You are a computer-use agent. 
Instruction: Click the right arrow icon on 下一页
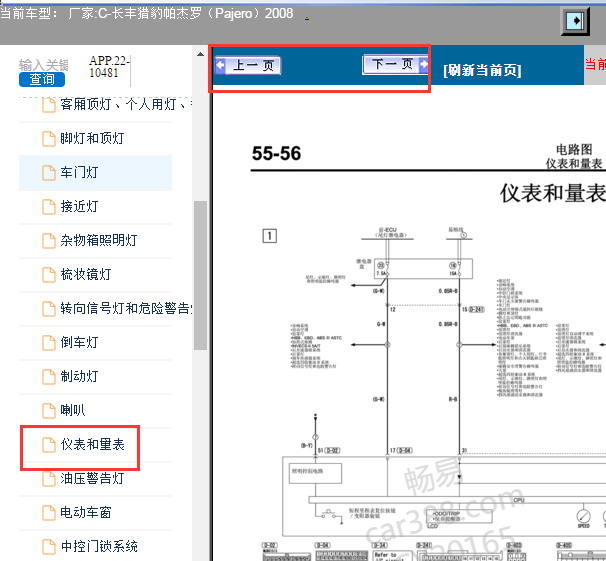pos(424,64)
